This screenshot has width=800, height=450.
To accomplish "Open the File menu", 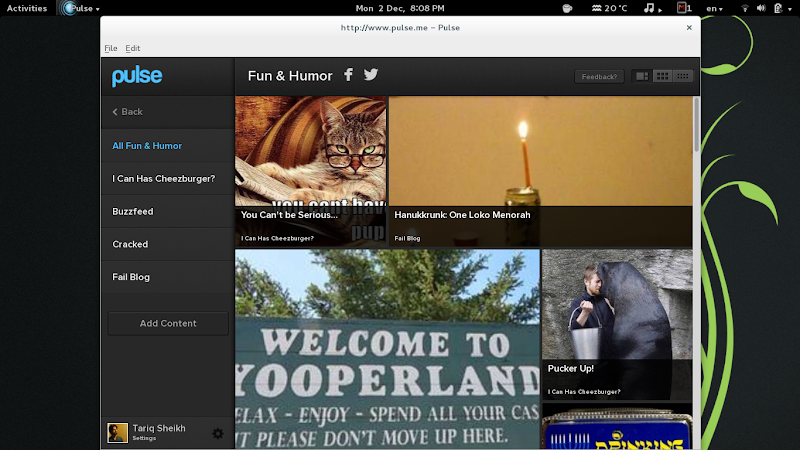I will tap(111, 48).
